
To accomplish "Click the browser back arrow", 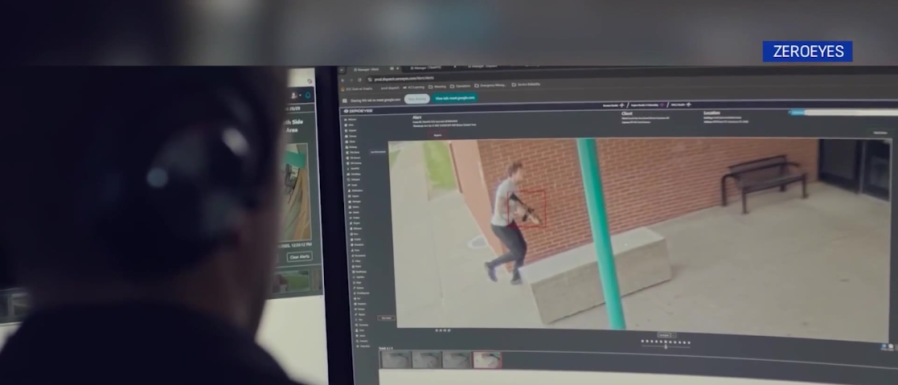I will pyautogui.click(x=343, y=80).
